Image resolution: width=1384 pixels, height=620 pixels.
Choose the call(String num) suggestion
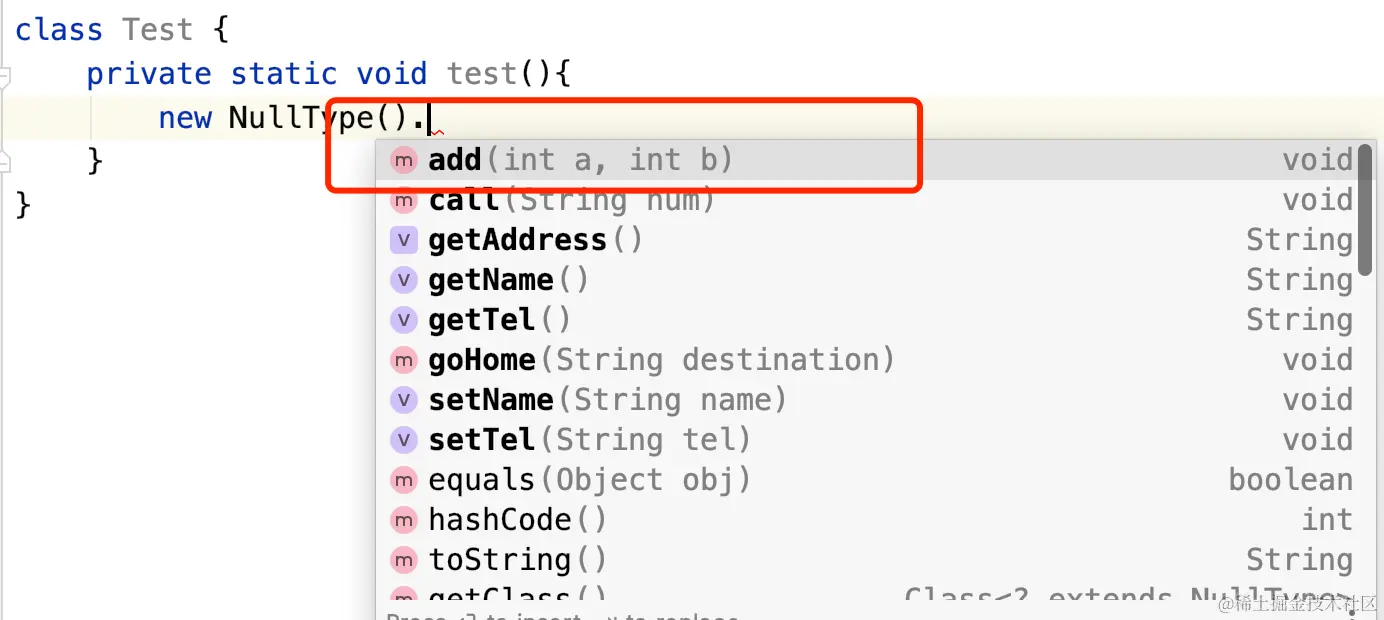pyautogui.click(x=867, y=200)
